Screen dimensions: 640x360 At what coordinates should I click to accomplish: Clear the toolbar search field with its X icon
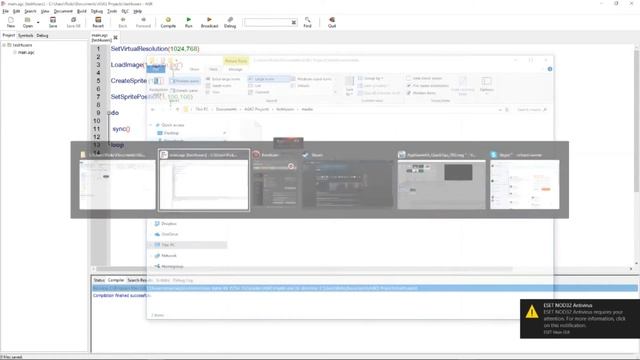tap(294, 22)
